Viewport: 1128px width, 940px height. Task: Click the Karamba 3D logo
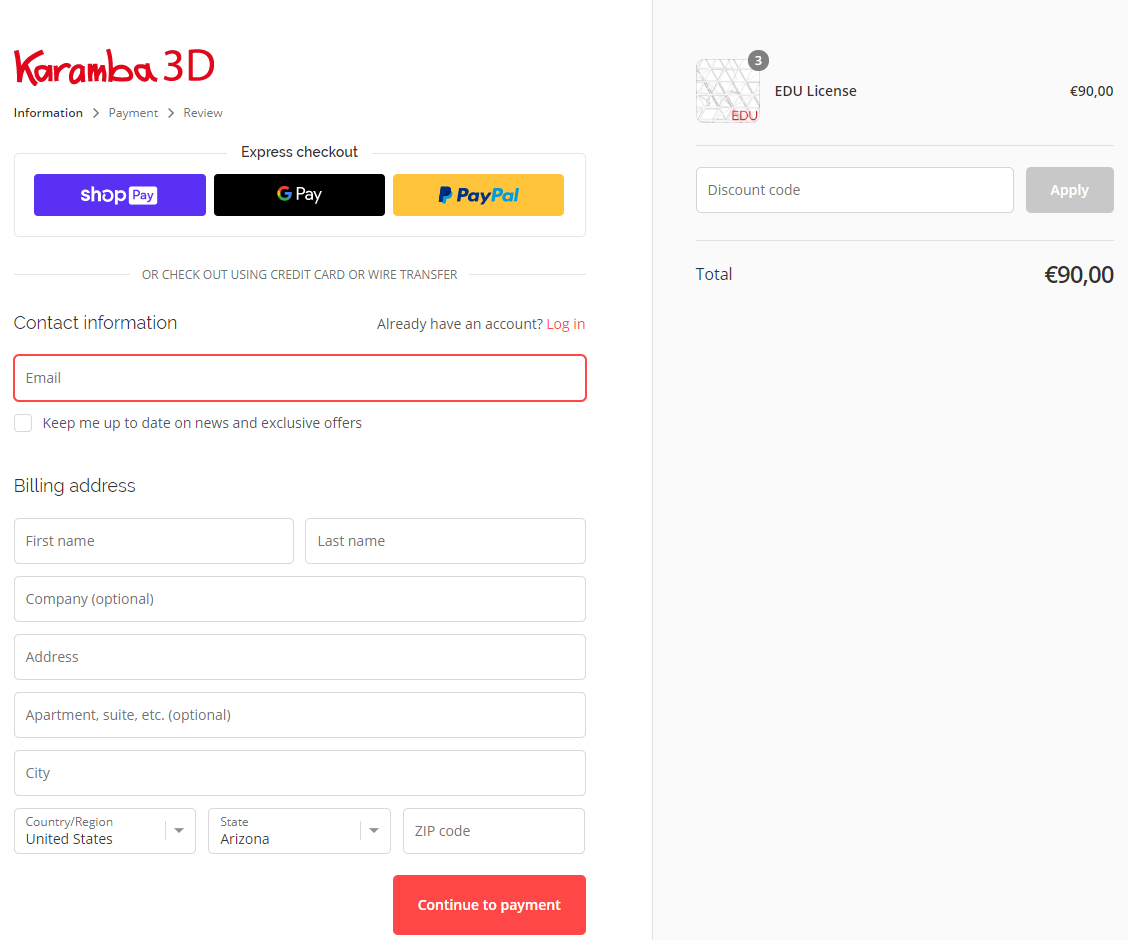pos(114,67)
